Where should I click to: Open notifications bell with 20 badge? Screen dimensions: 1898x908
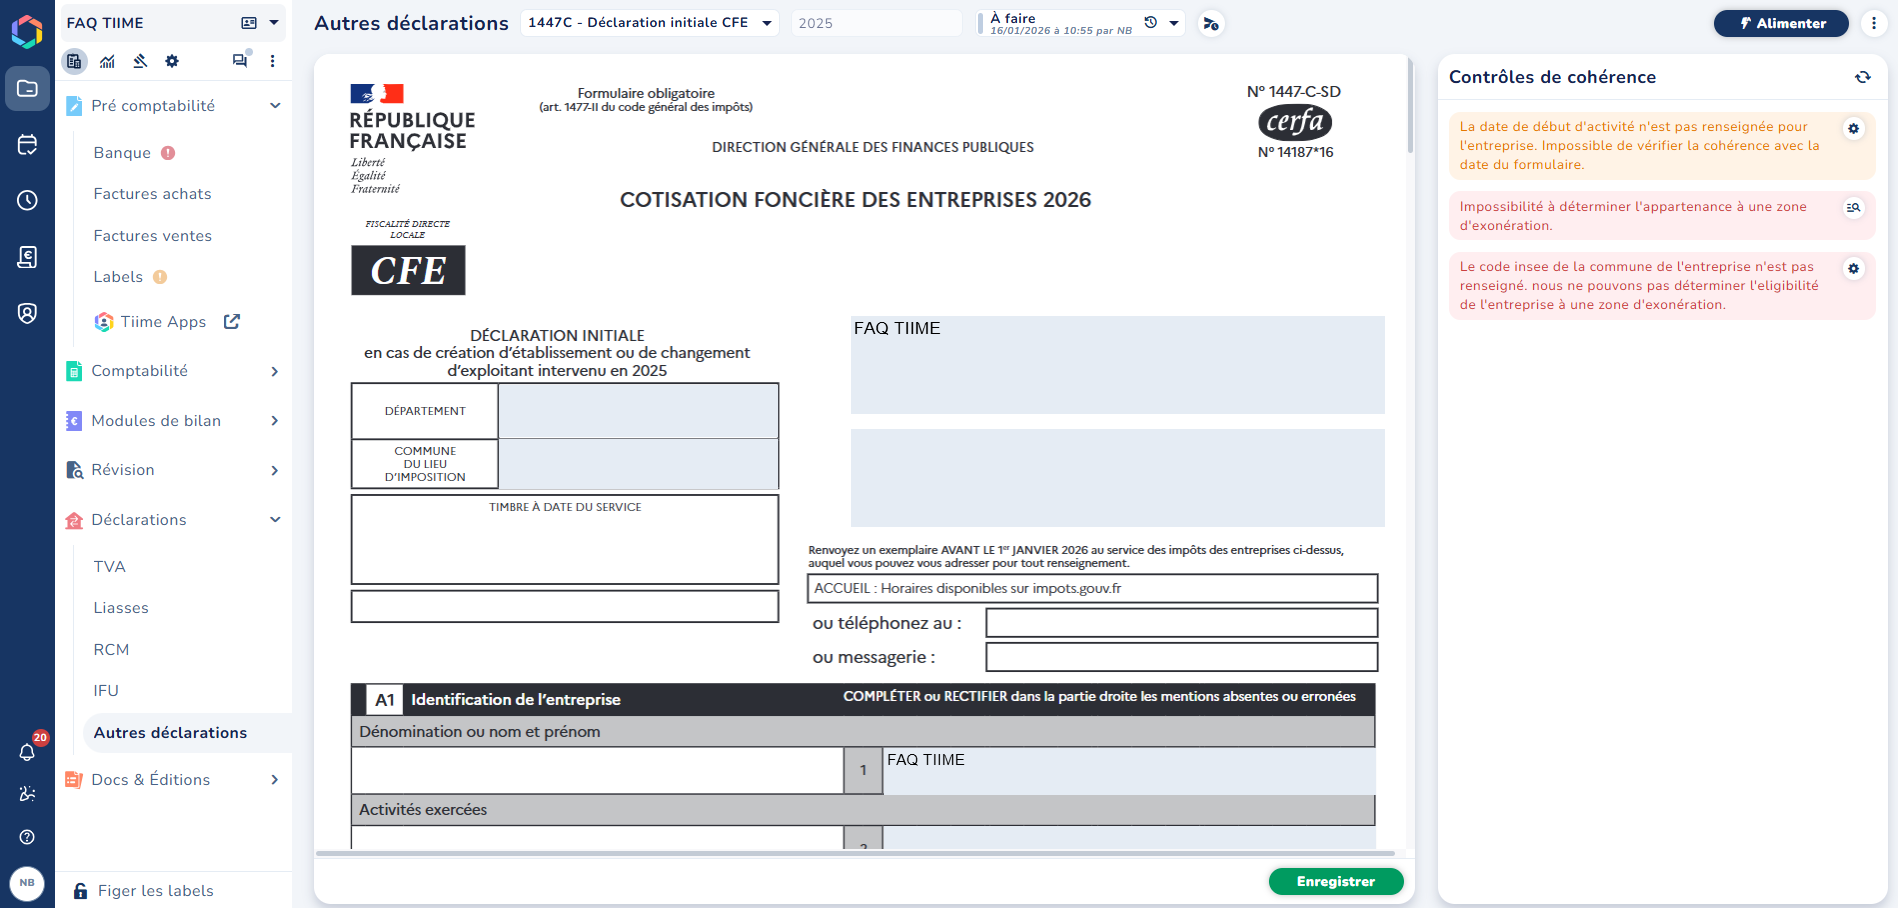tap(27, 752)
